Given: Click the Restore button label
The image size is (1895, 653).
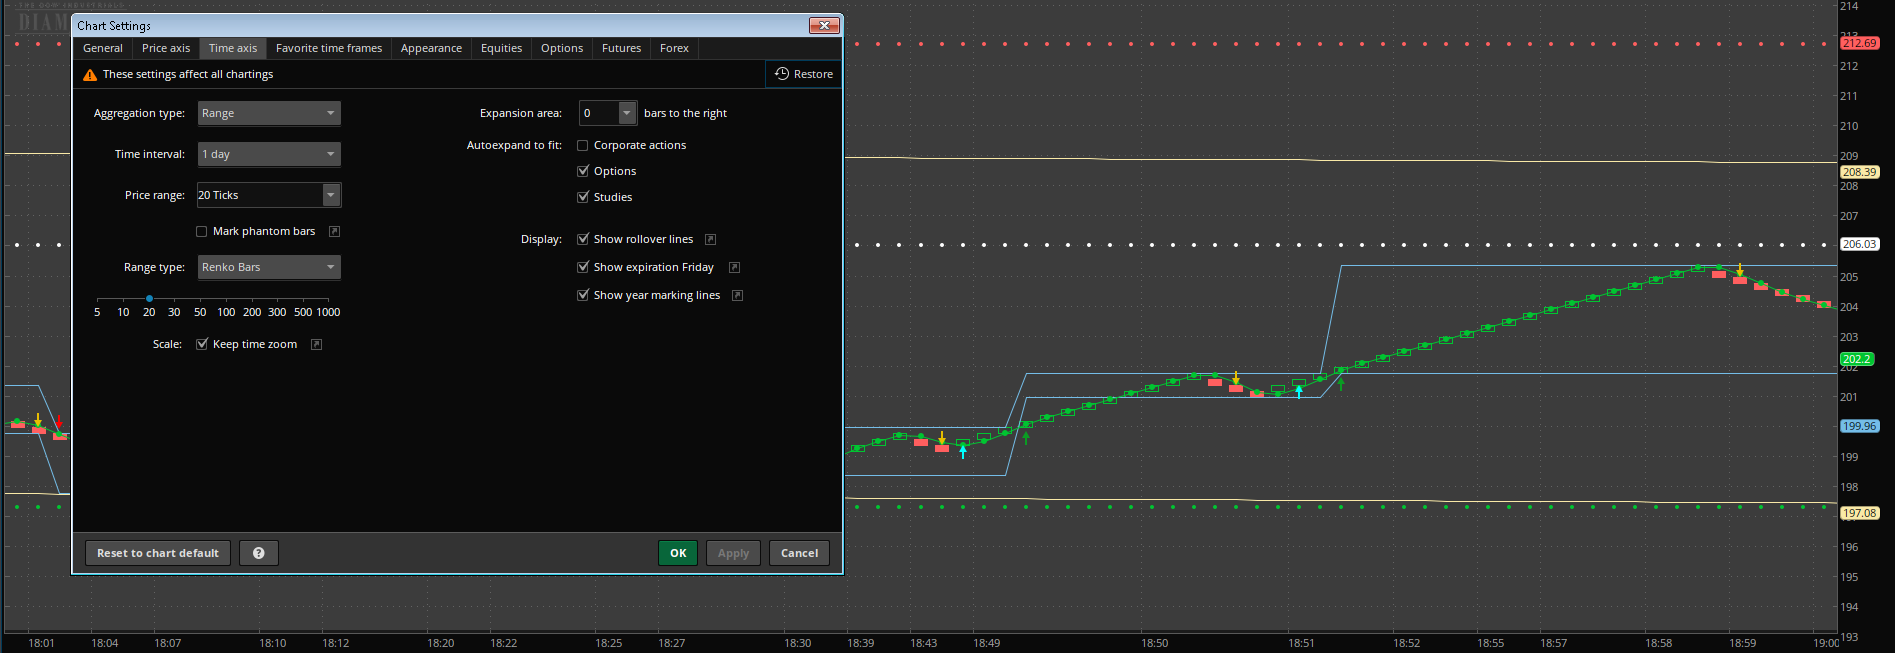Looking at the screenshot, I should [813, 74].
